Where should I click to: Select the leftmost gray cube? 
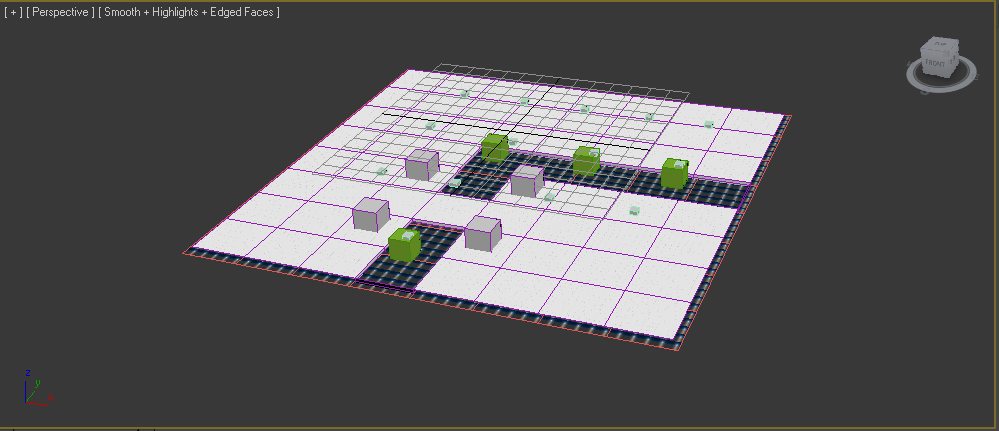tap(370, 215)
